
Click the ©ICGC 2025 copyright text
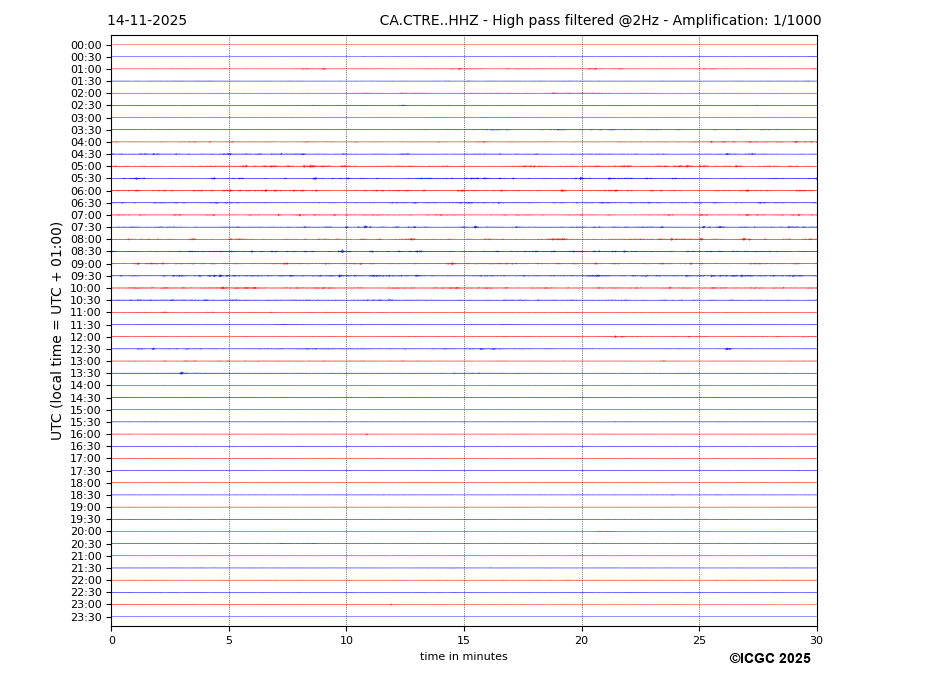pyautogui.click(x=769, y=659)
